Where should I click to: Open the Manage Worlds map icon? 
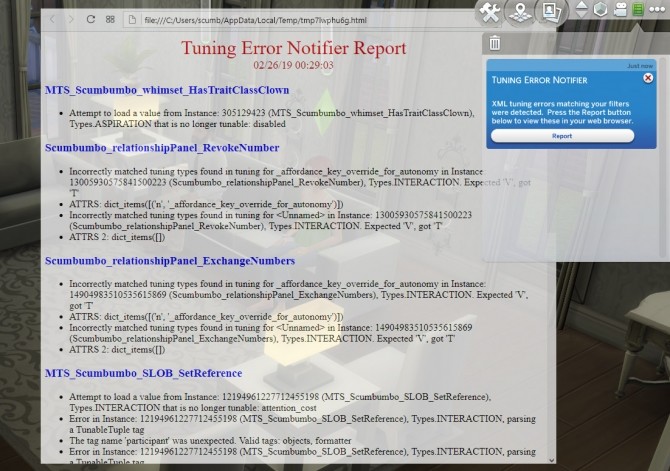click(518, 12)
